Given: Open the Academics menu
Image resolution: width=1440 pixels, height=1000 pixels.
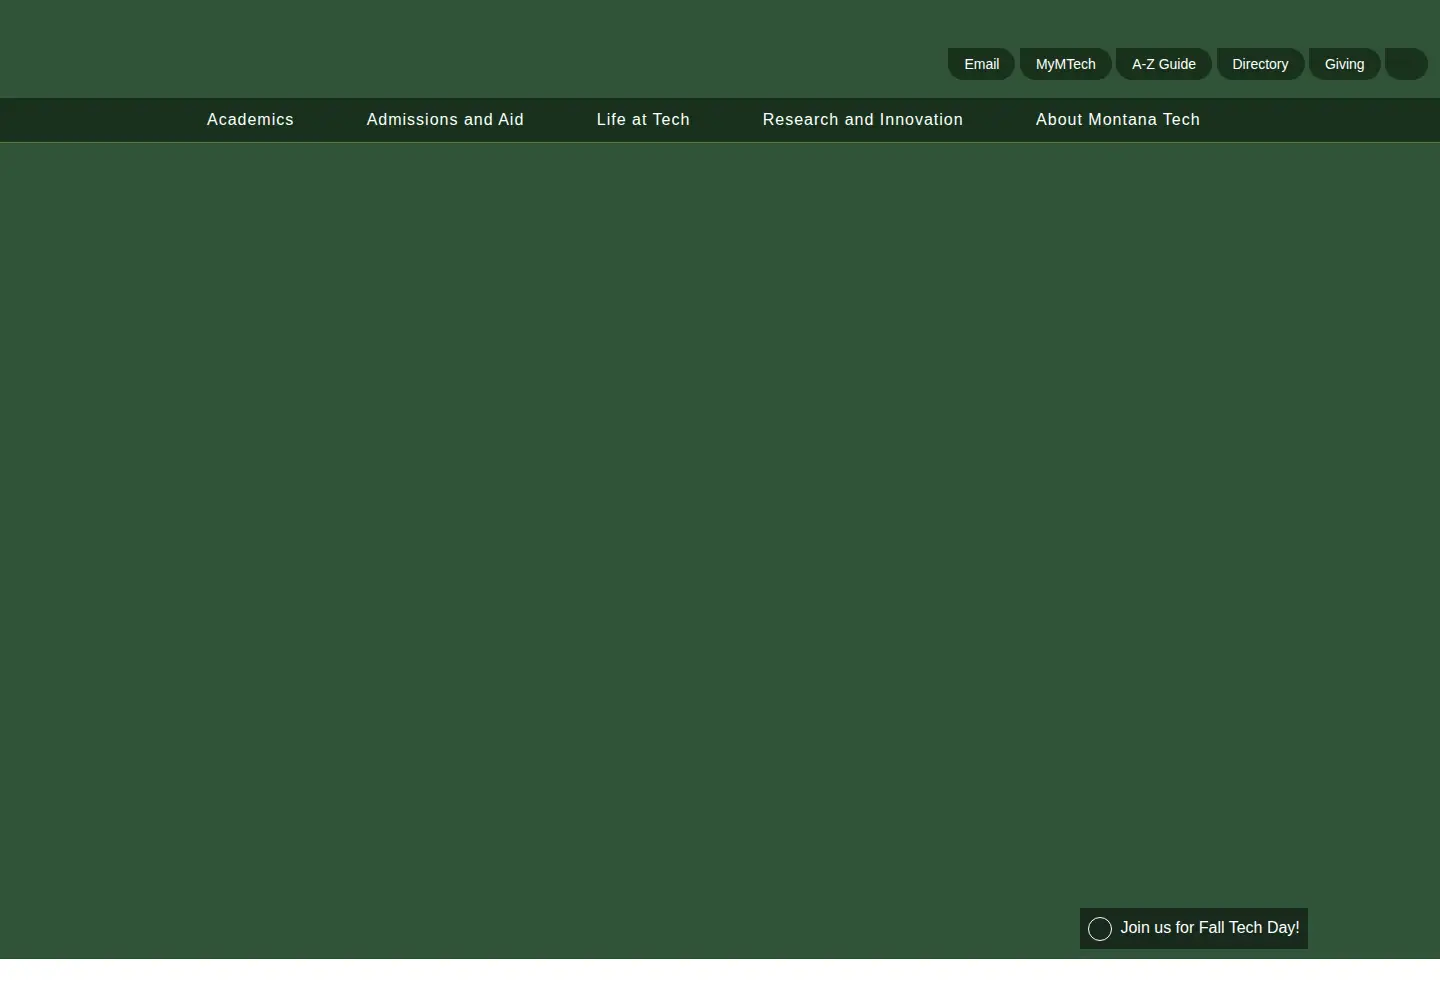Looking at the screenshot, I should click(250, 120).
